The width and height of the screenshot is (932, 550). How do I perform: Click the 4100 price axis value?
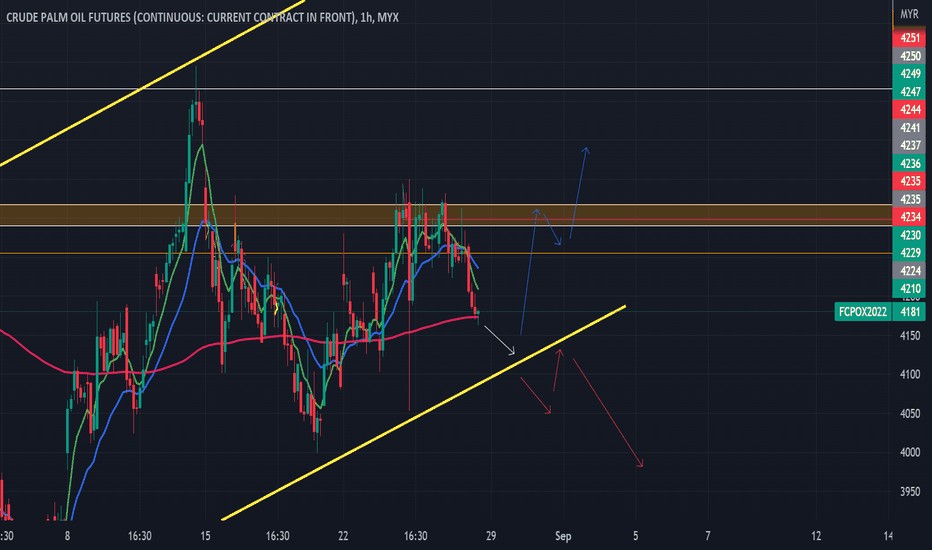pyautogui.click(x=909, y=375)
